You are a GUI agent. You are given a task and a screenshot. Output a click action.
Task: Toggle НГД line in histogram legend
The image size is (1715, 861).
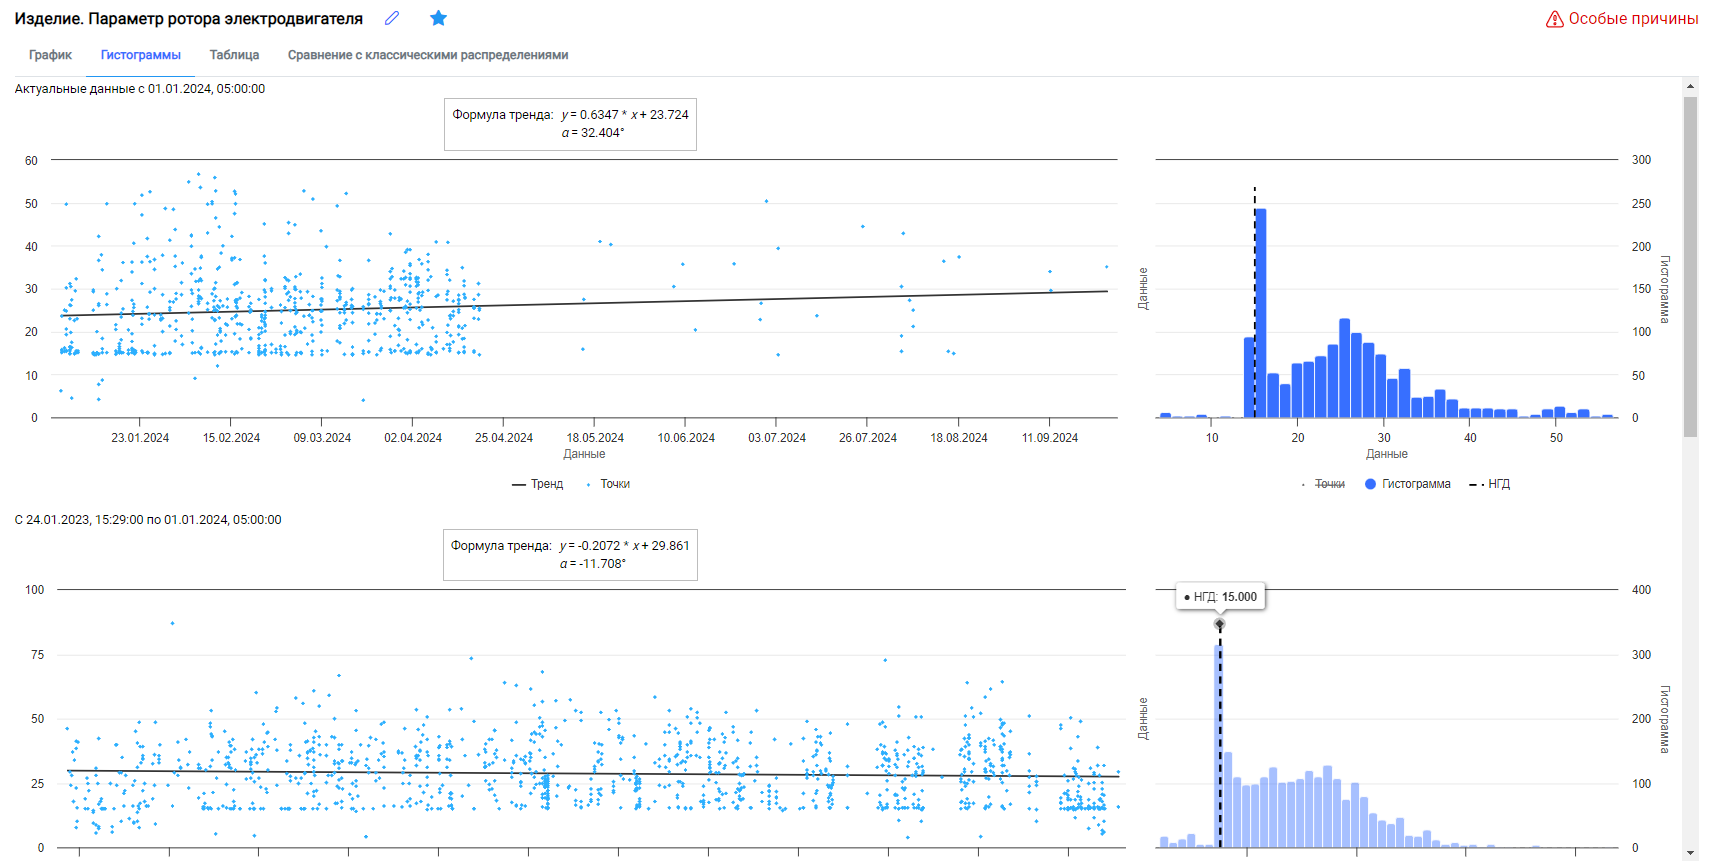coord(1489,484)
